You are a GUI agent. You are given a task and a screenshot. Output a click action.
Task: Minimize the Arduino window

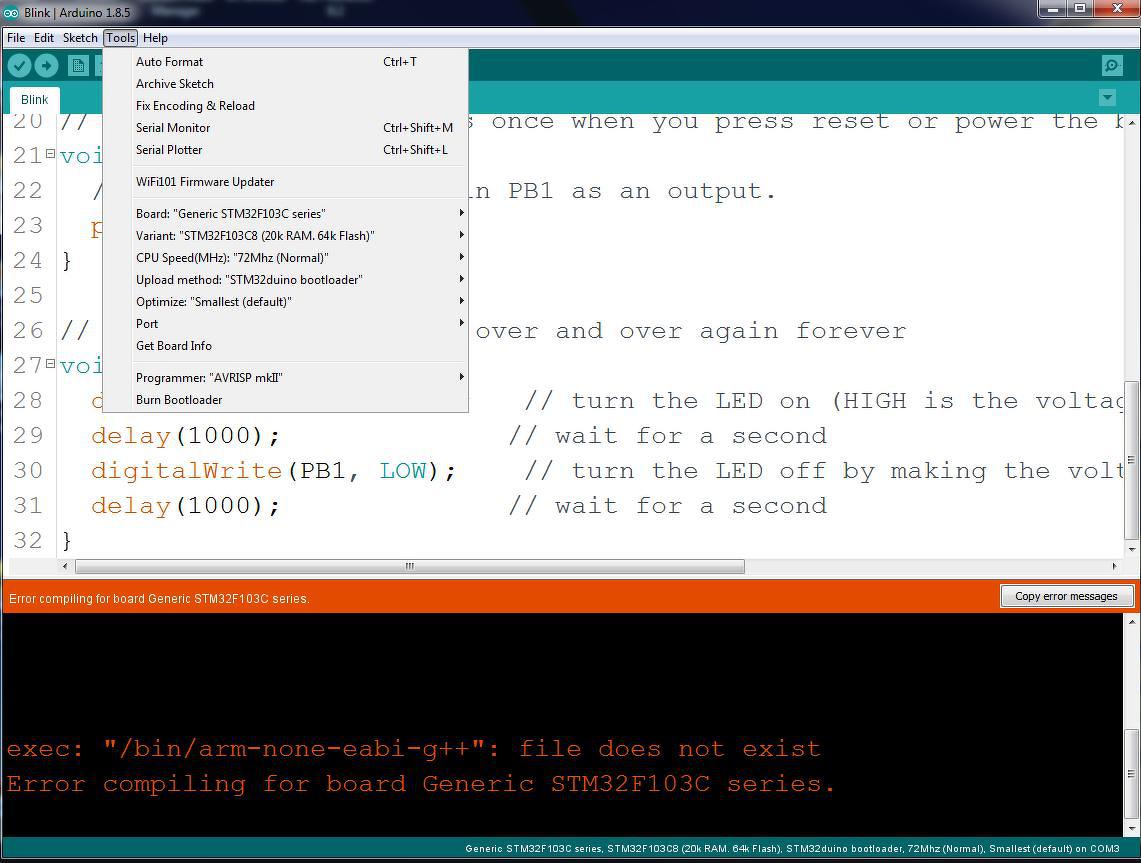tap(1051, 9)
